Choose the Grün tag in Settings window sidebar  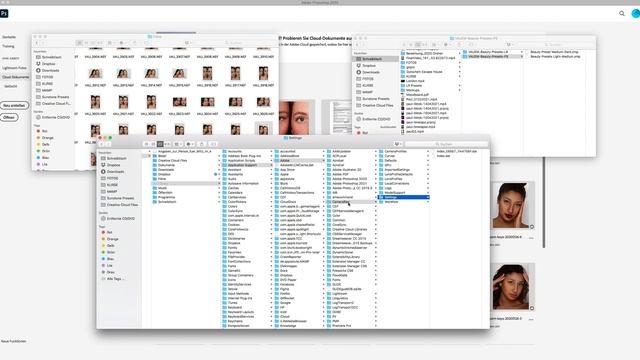tap(111, 252)
